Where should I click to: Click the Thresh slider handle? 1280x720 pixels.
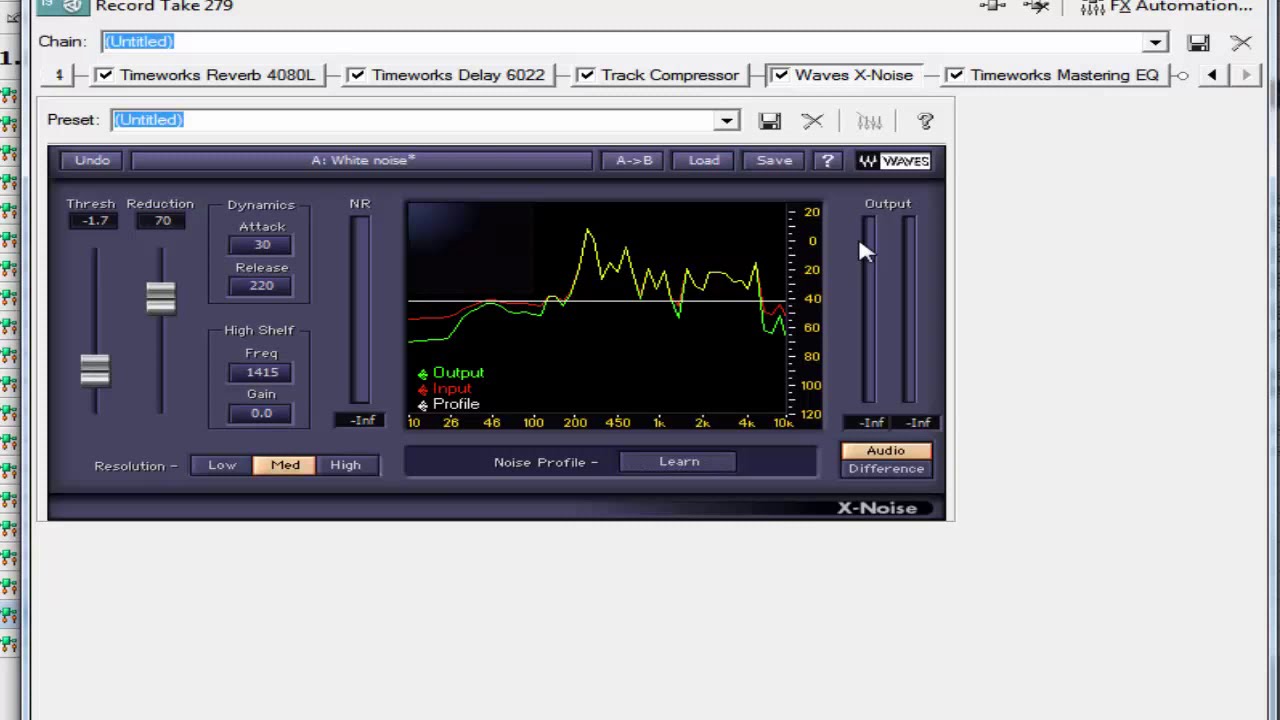[x=95, y=369]
